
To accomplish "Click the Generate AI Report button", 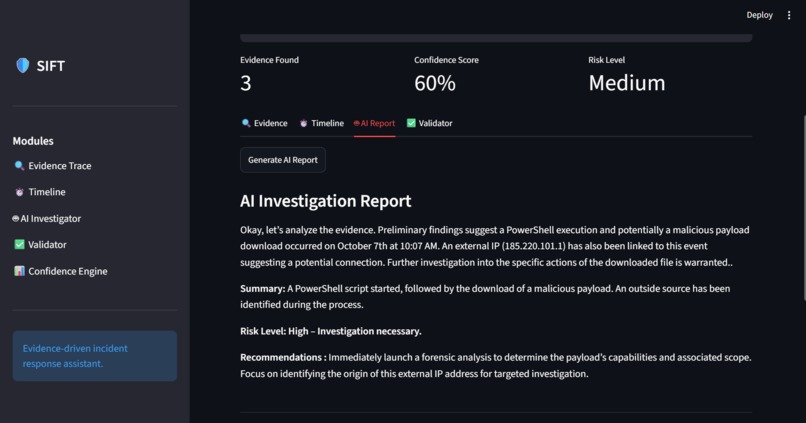I will [x=283, y=160].
